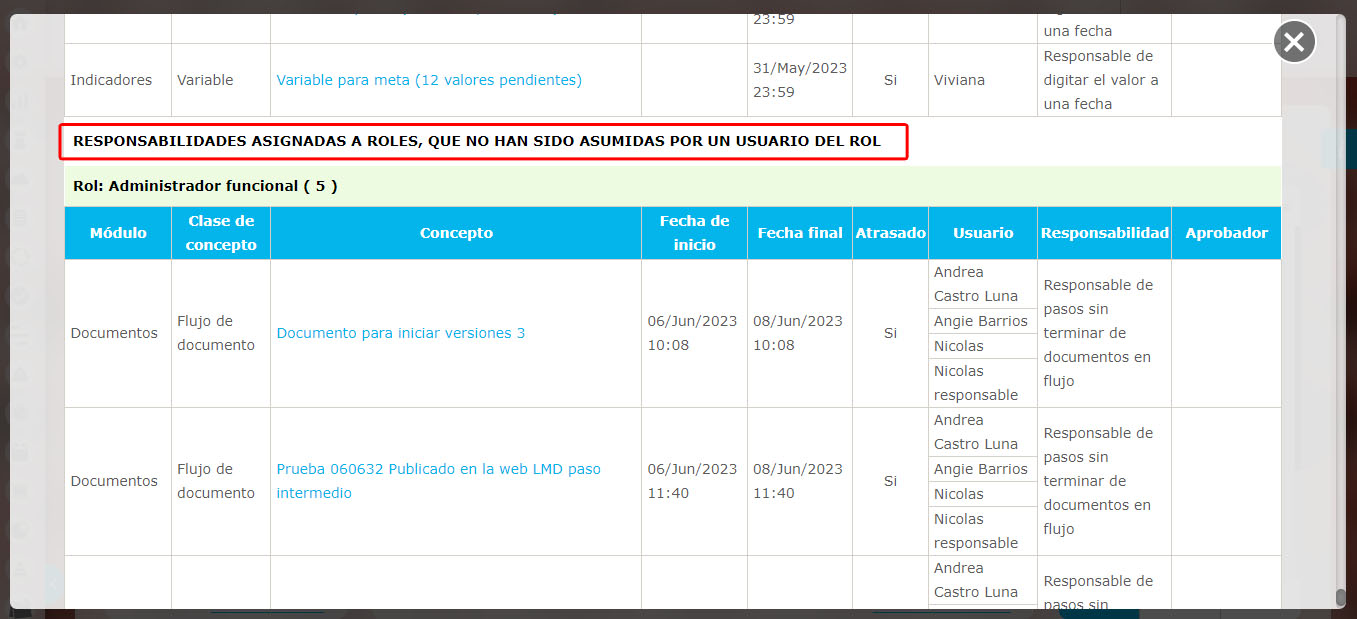The height and width of the screenshot is (619, 1357).
Task: Click the 'Fecha de inicio' column header
Action: 694,233
